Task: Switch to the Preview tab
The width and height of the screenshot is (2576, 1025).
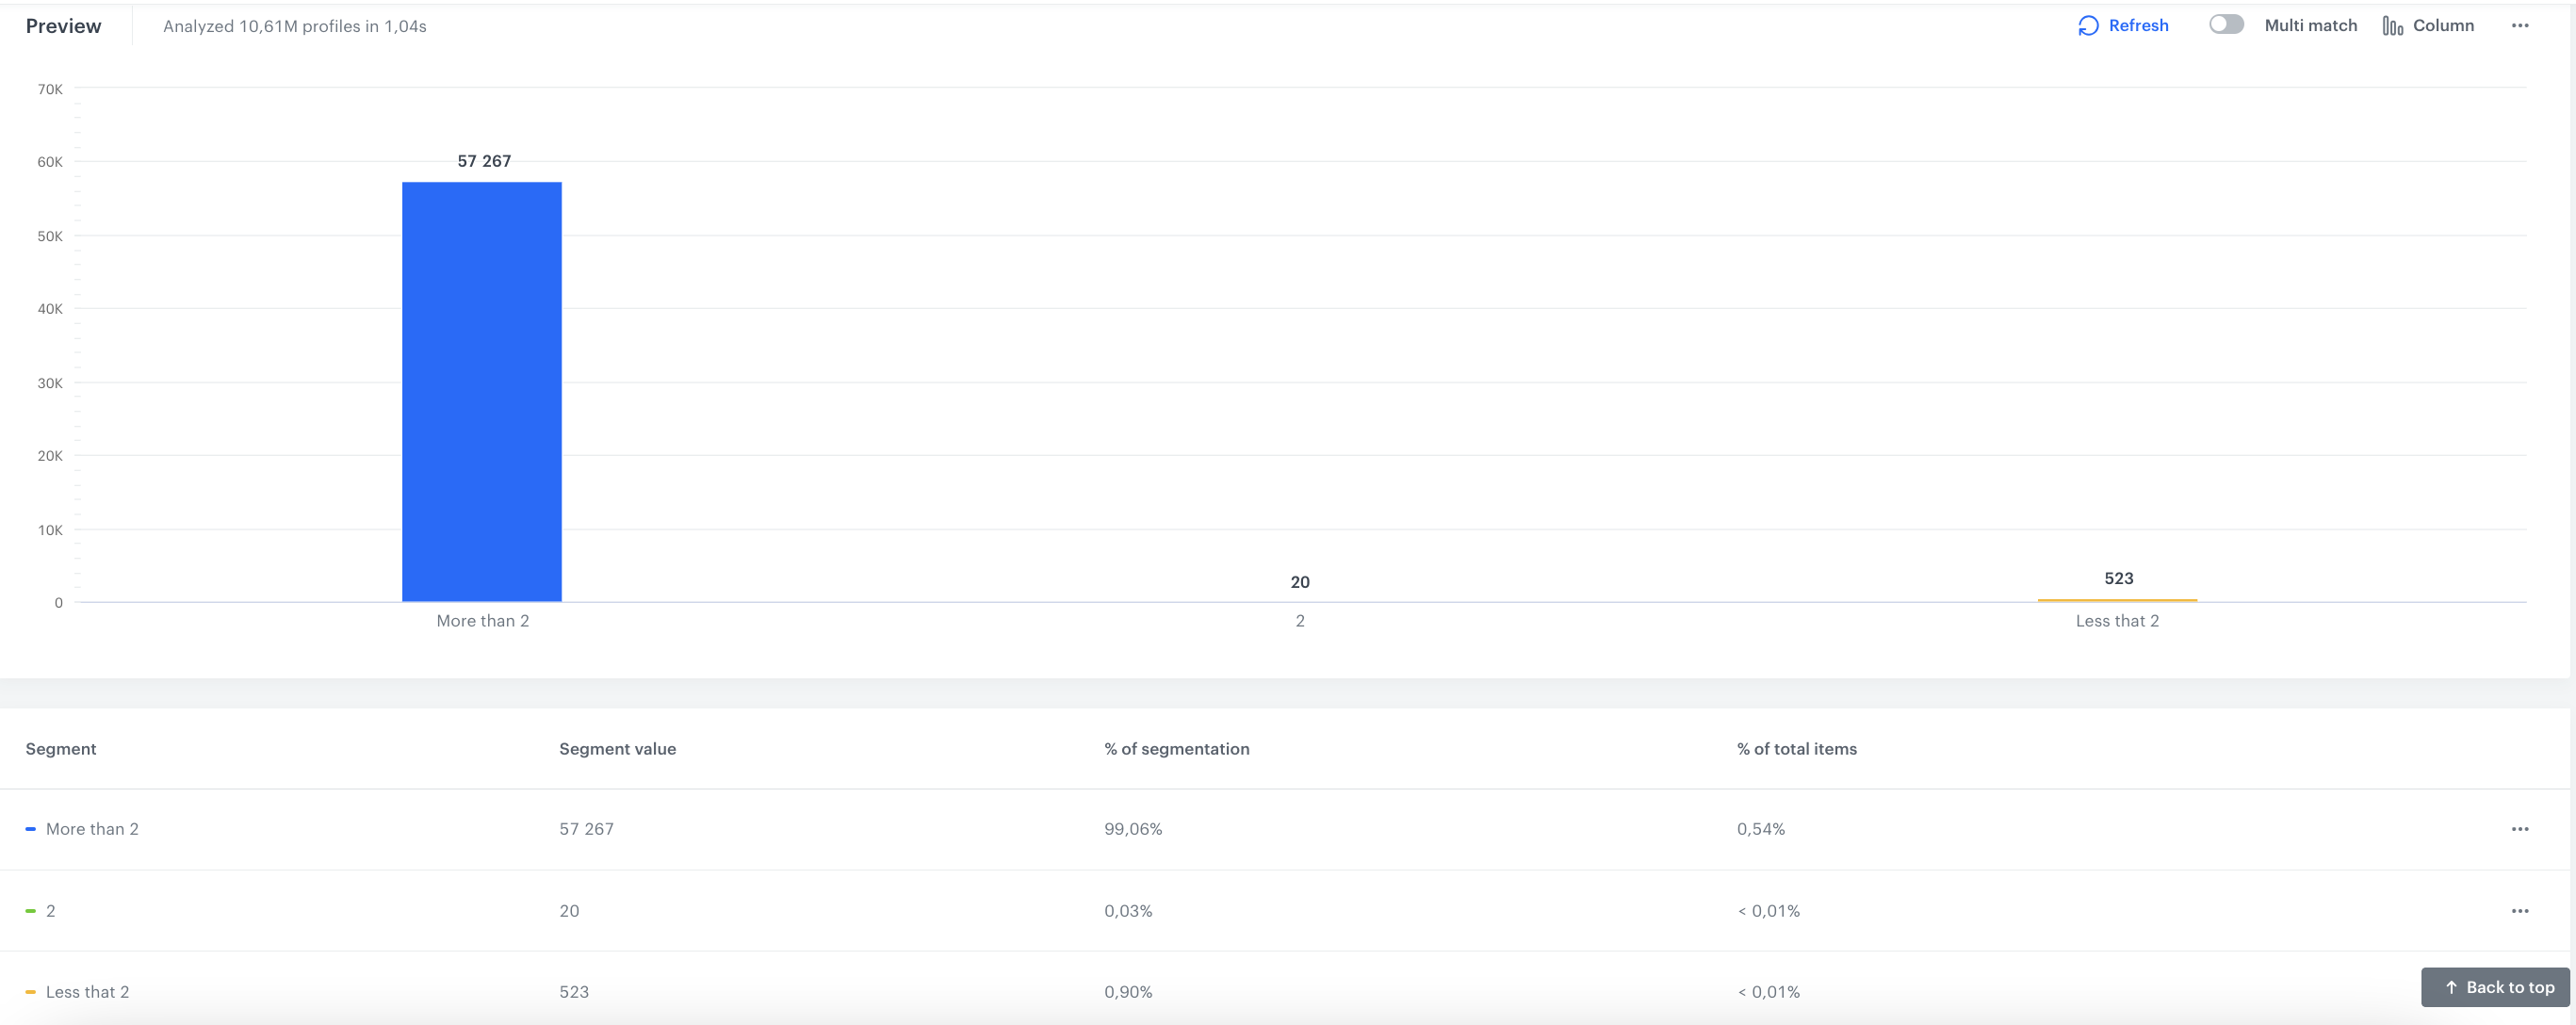Action: click(63, 25)
